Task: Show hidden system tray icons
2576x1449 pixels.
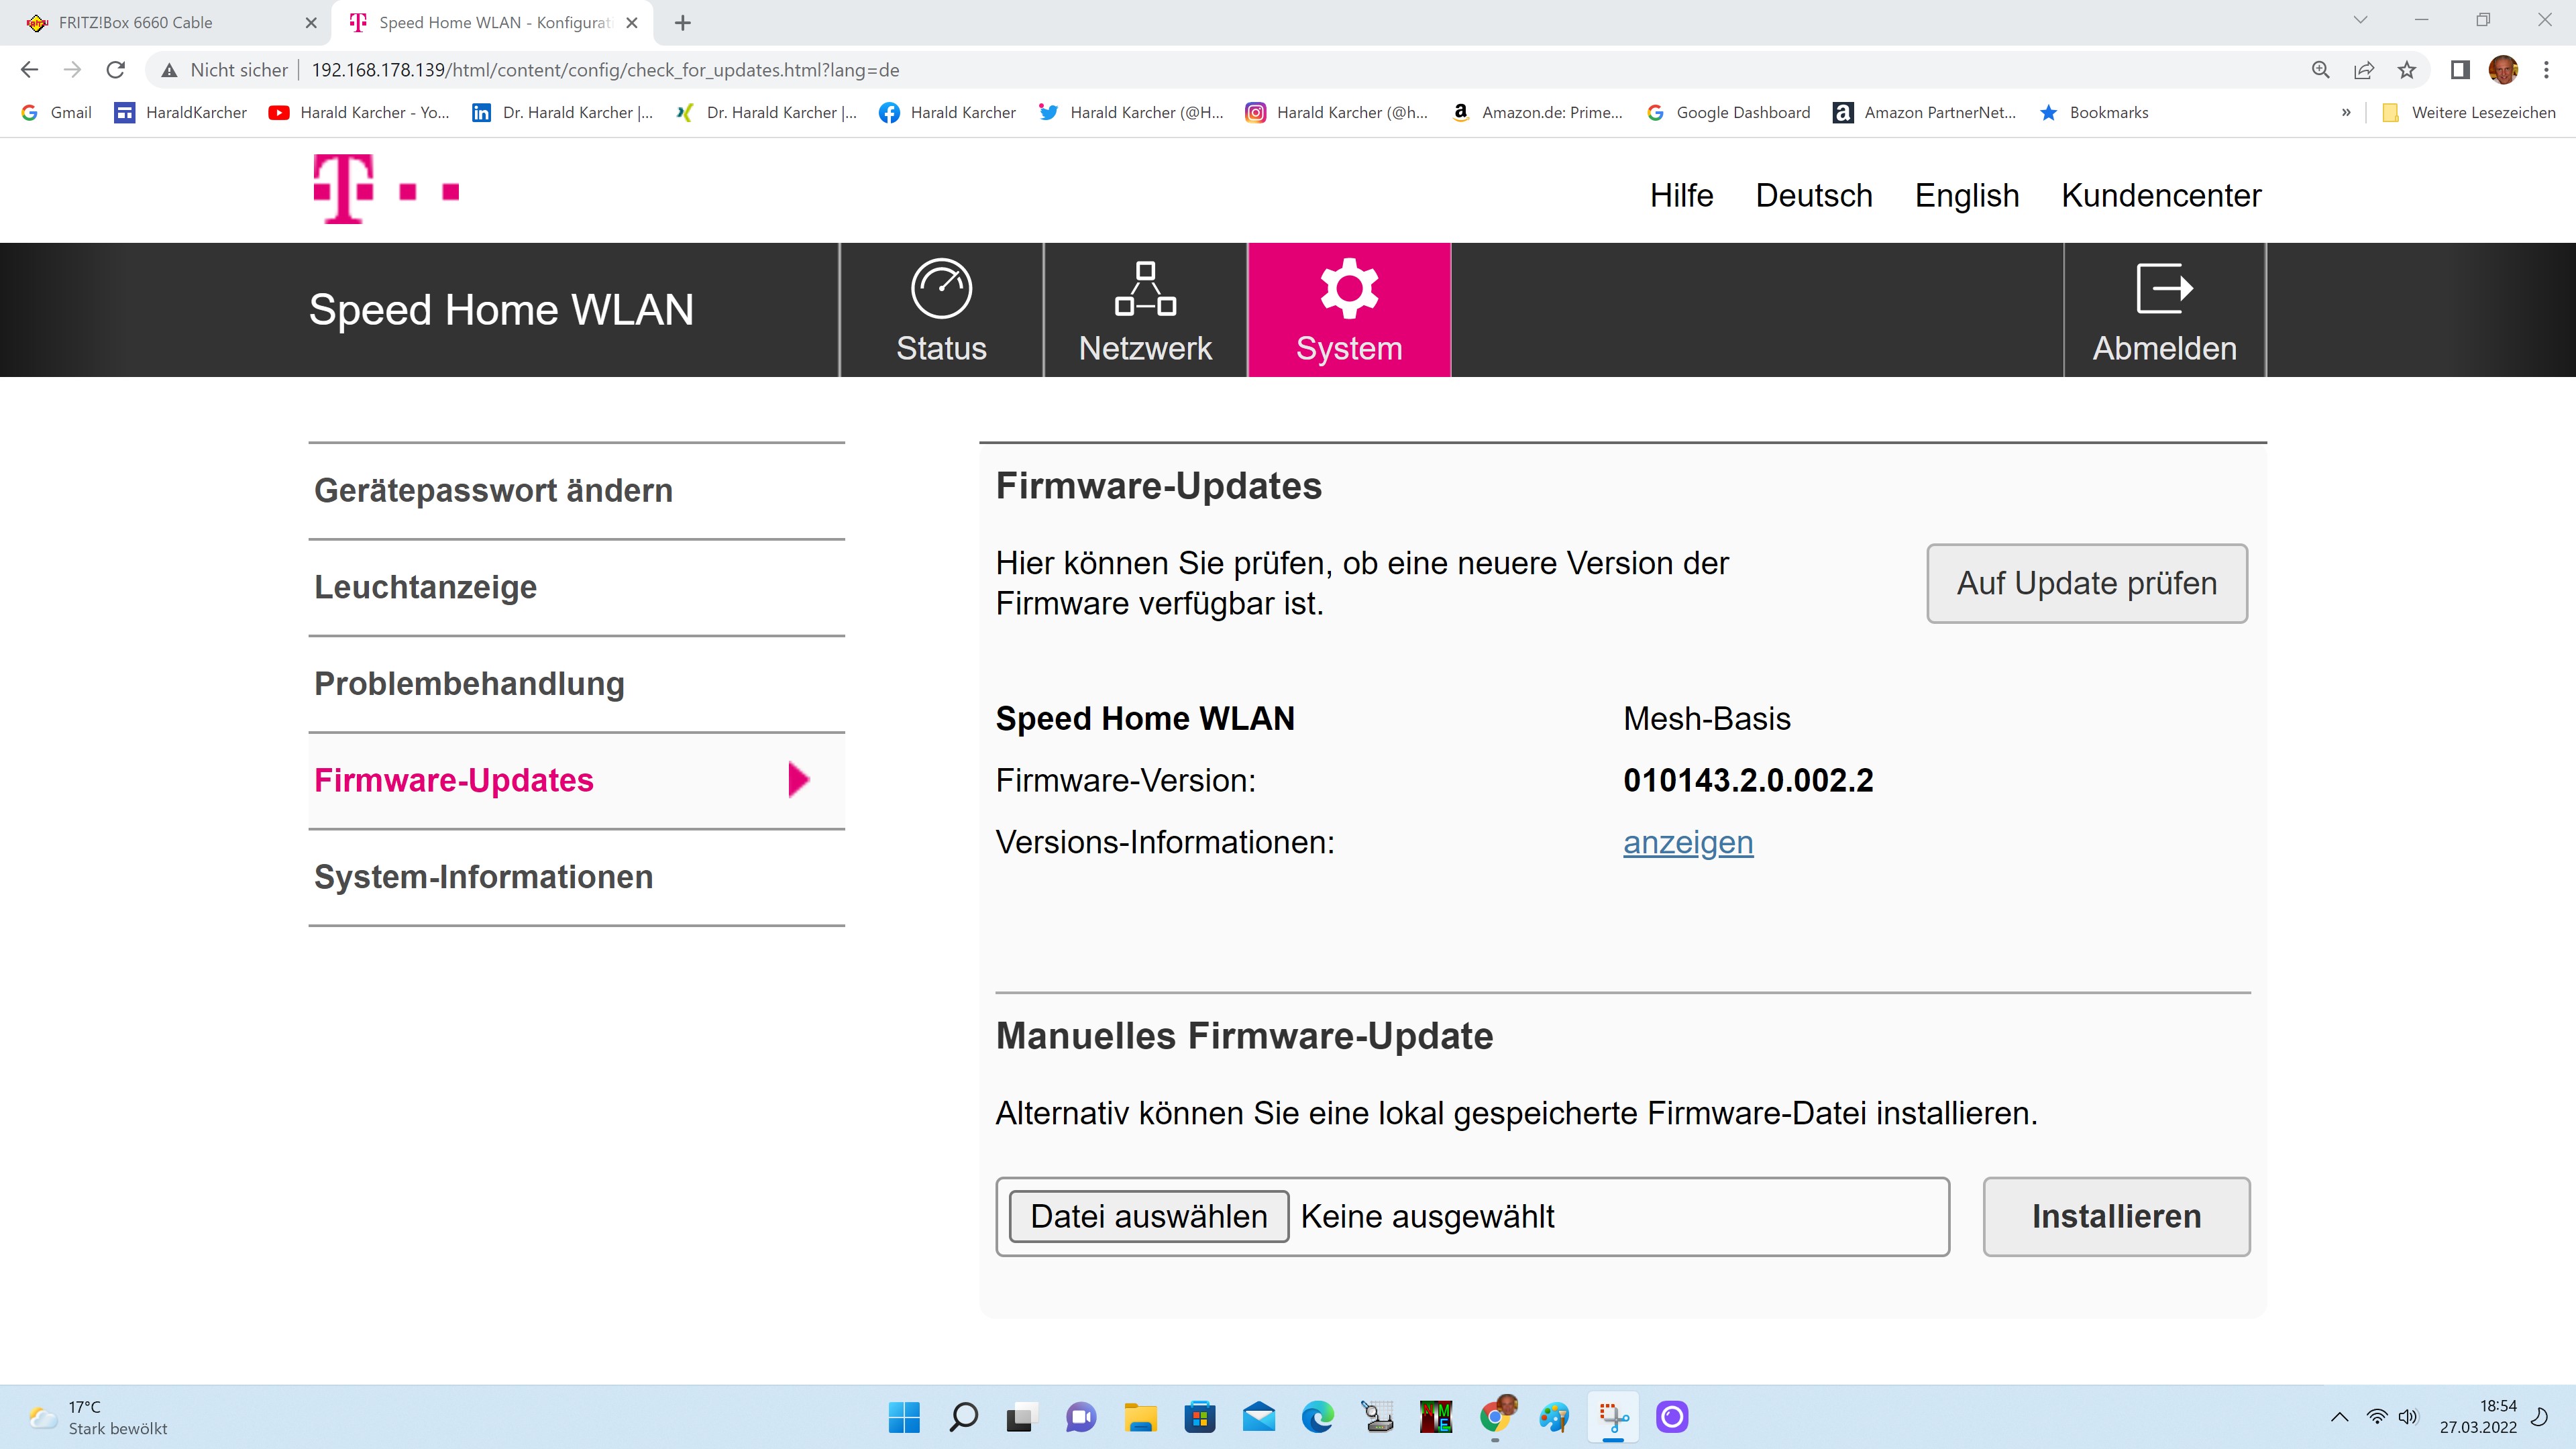Action: click(x=2339, y=1417)
